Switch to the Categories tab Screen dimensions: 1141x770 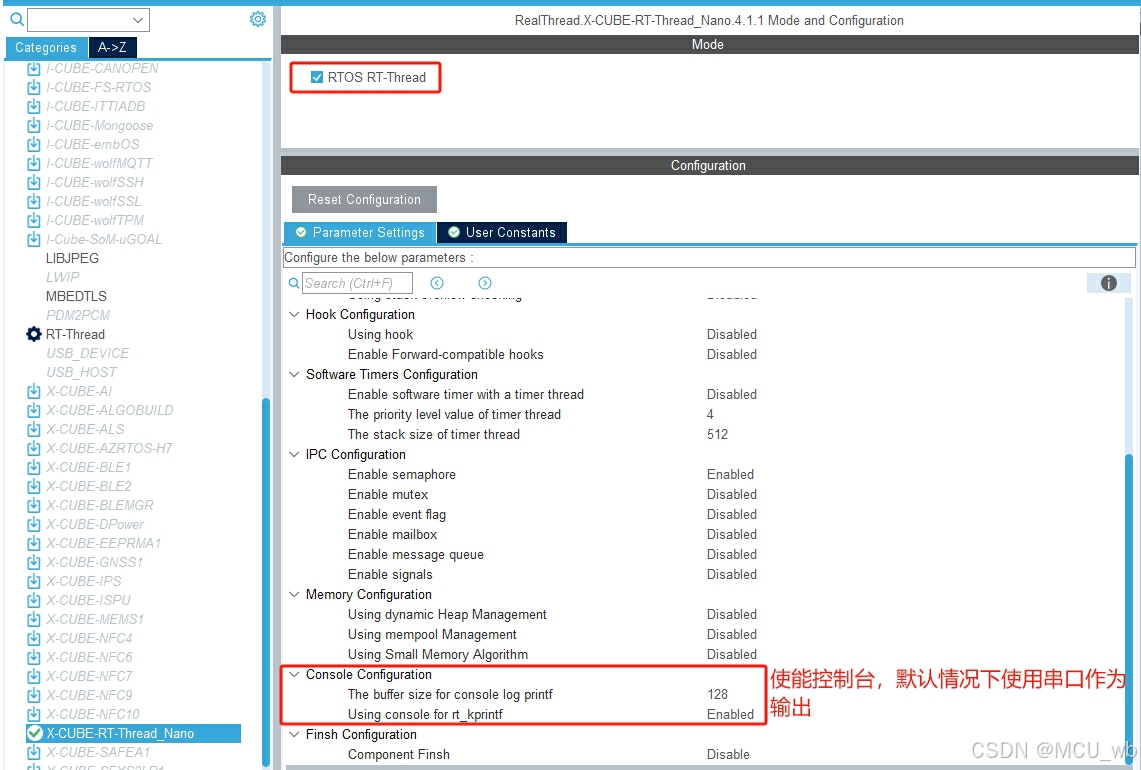(x=47, y=47)
